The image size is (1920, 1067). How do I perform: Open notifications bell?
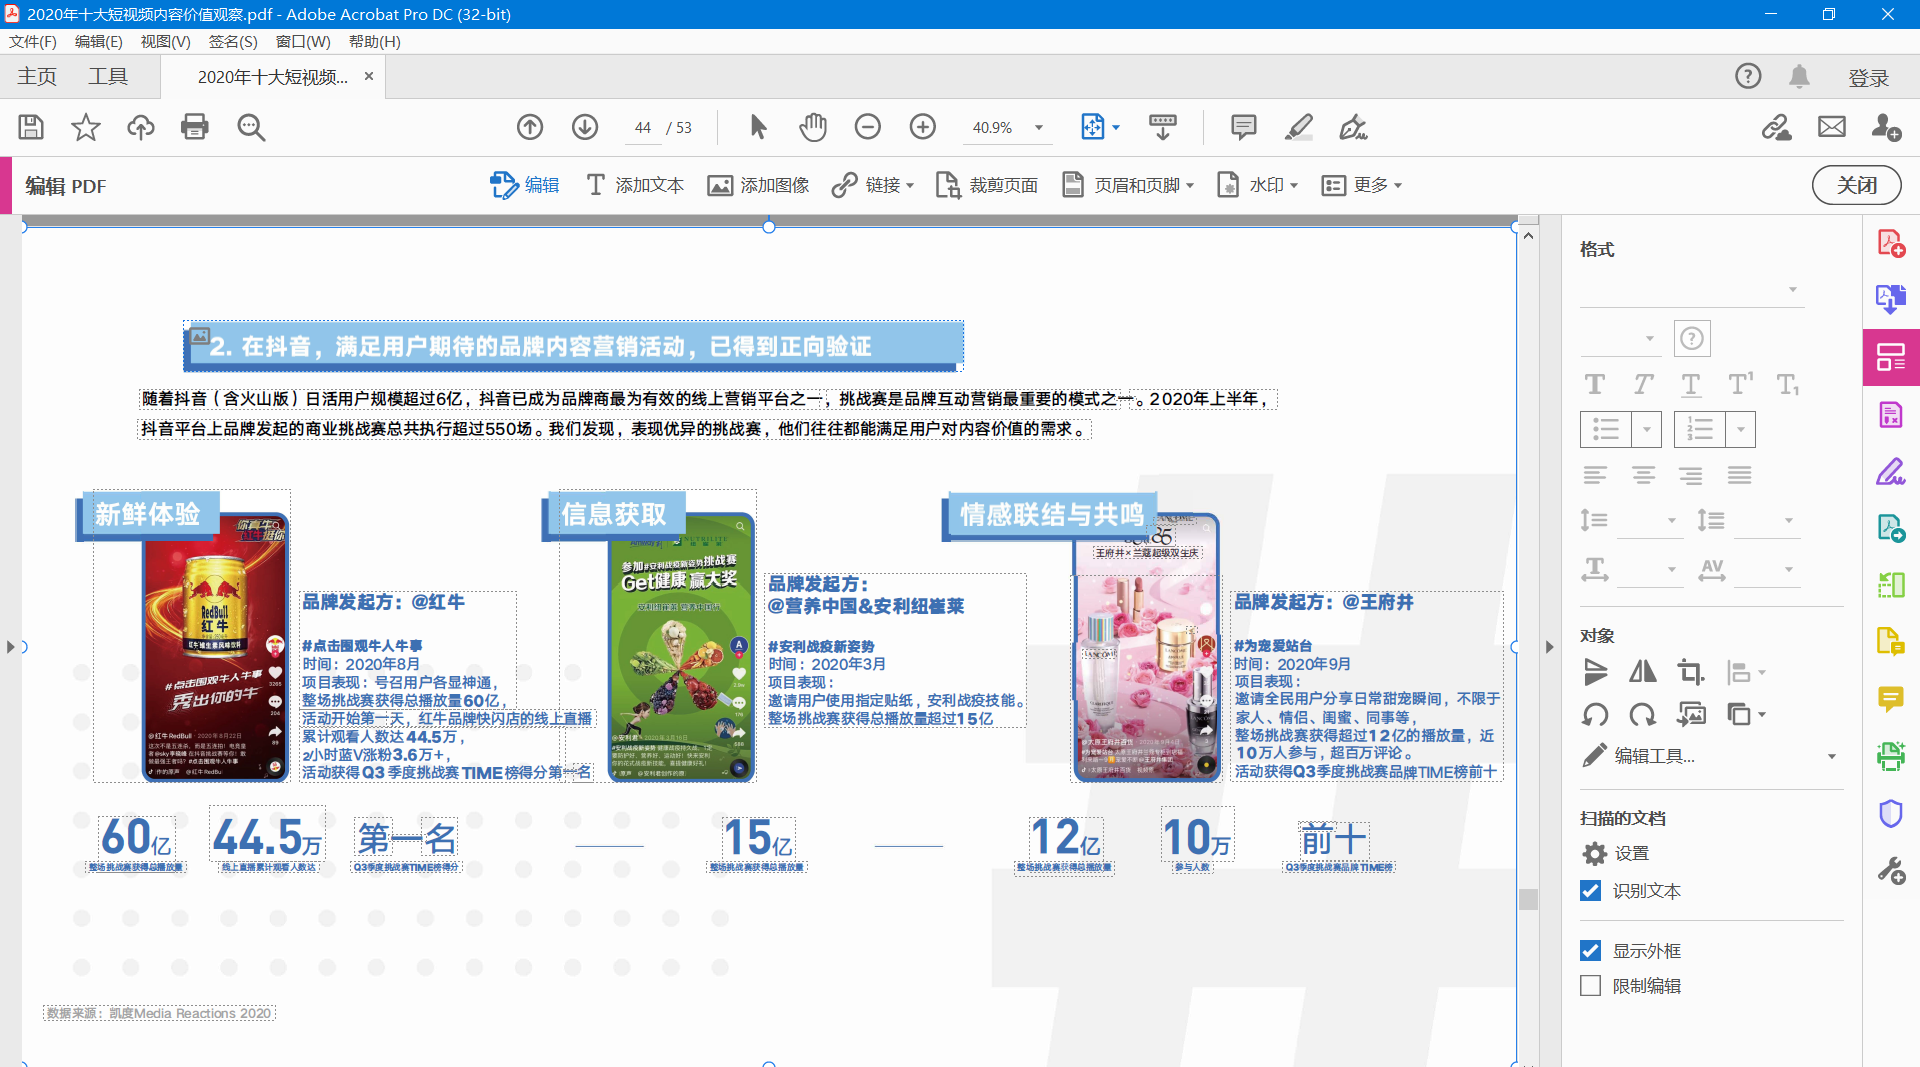pos(1799,76)
